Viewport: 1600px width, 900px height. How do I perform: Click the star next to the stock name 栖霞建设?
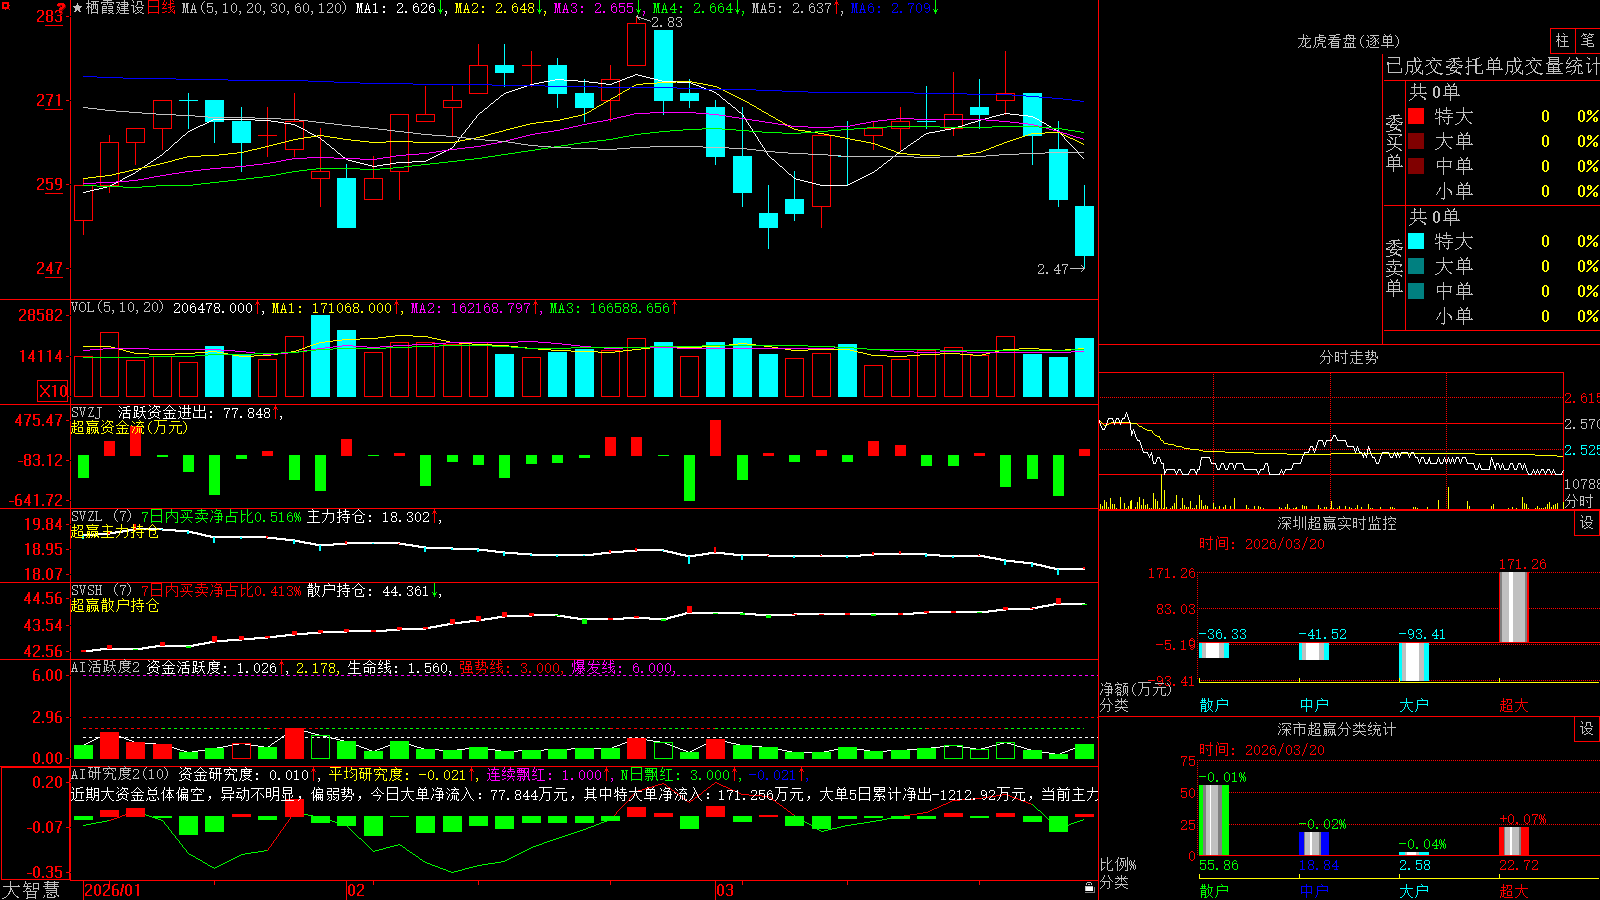click(x=78, y=8)
